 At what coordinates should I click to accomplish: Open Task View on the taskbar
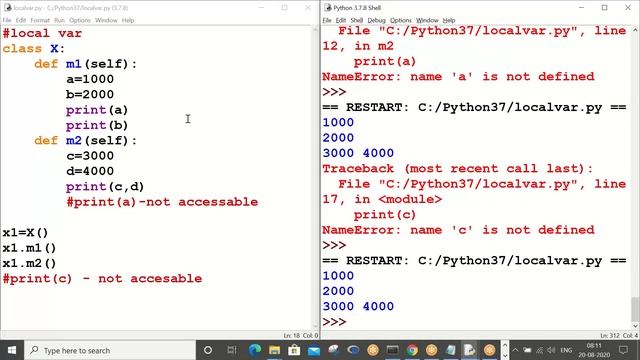pyautogui.click(x=232, y=350)
